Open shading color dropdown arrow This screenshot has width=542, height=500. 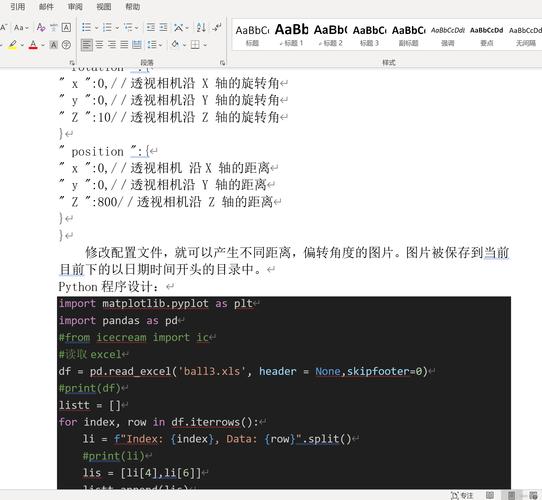tap(184, 45)
